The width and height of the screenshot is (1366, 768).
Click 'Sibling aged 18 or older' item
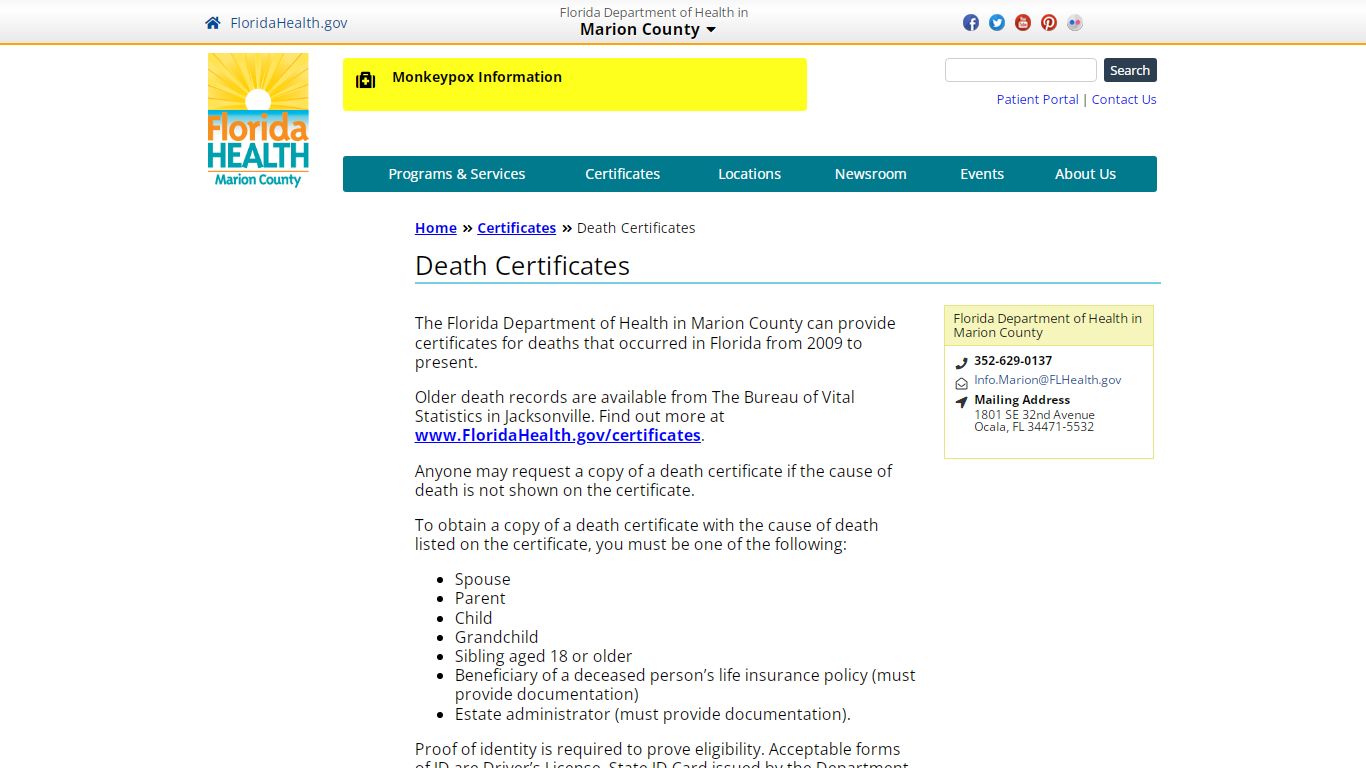point(544,656)
